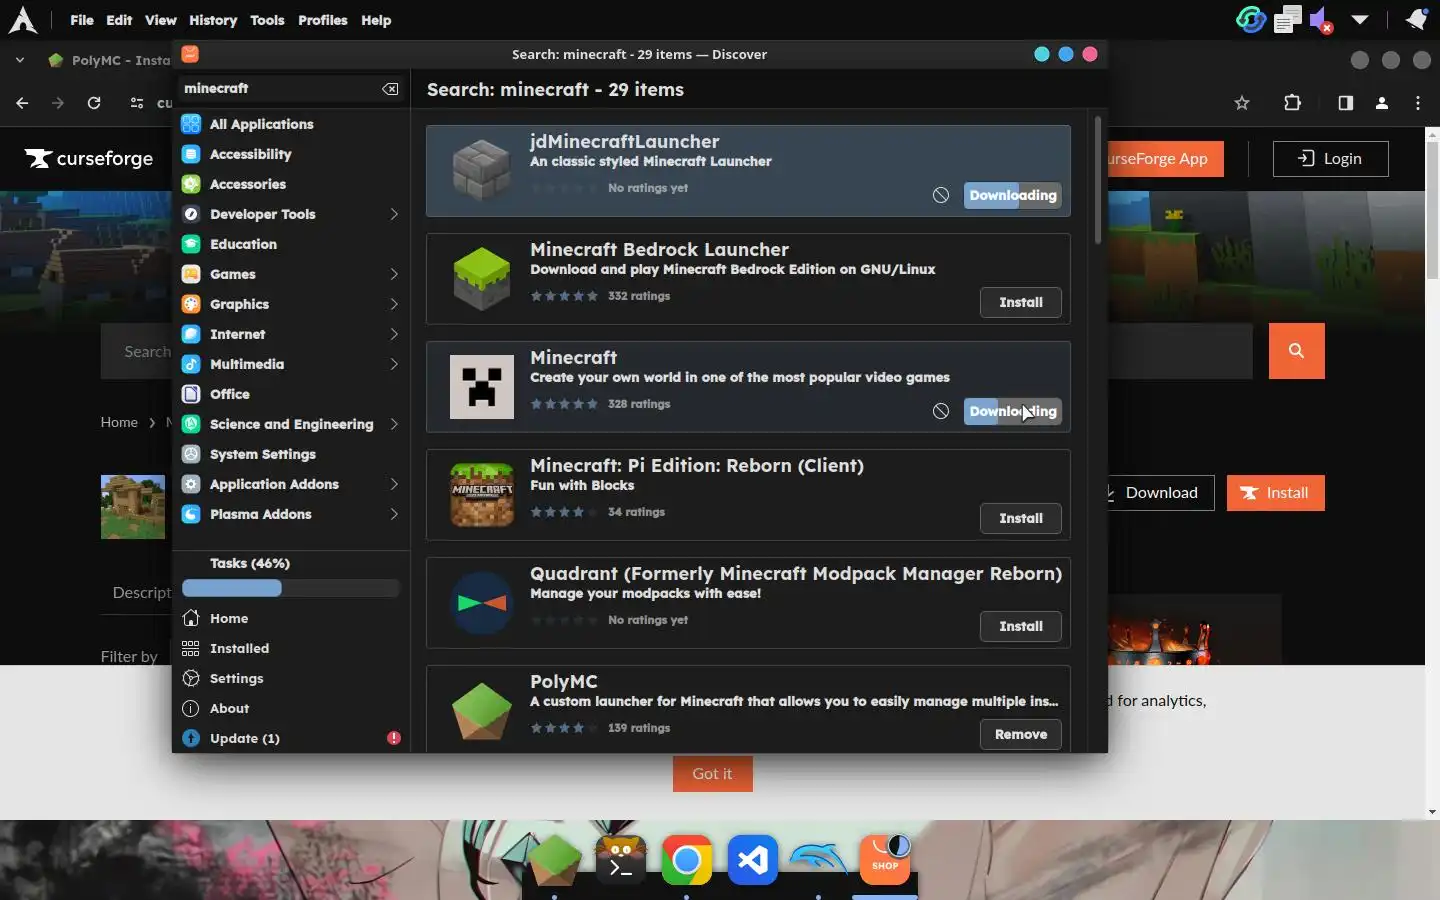This screenshot has height=900, width=1440.
Task: Select the Accessibility category
Action: 290,154
